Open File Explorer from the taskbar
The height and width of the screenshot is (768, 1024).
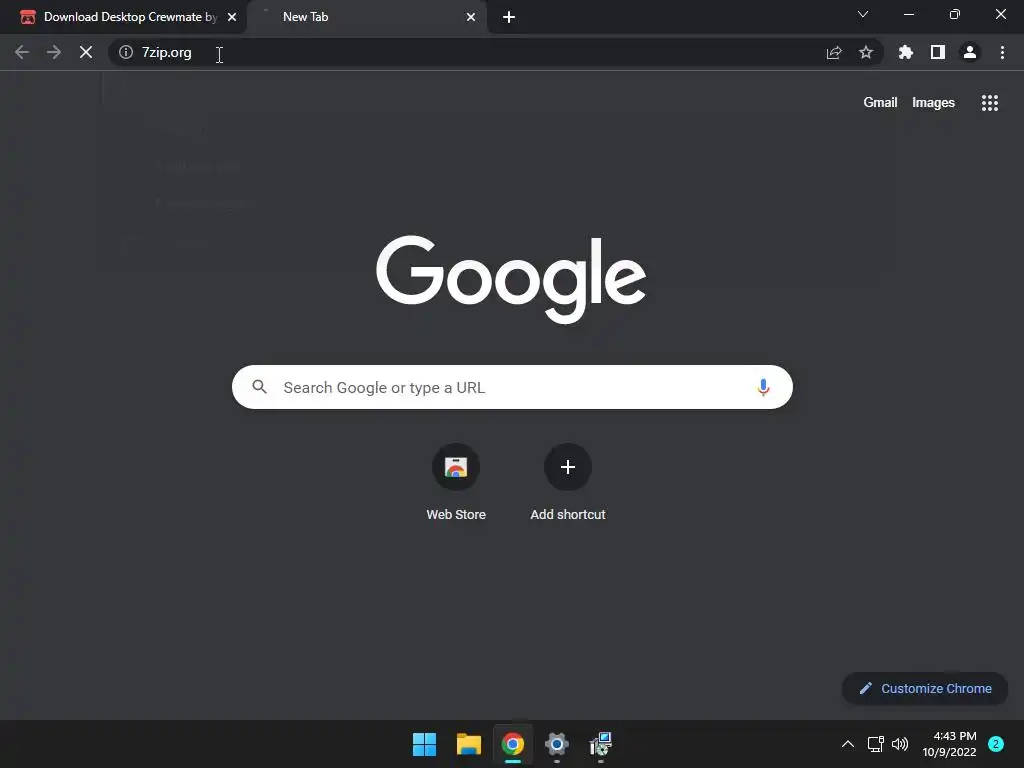click(x=468, y=744)
